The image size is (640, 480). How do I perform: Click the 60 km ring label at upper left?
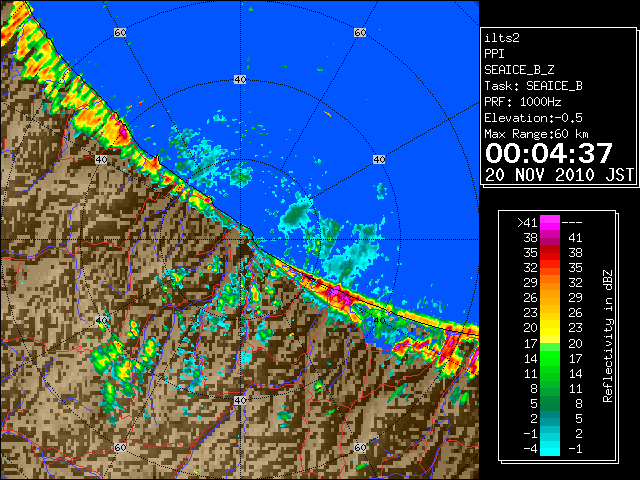[120, 32]
